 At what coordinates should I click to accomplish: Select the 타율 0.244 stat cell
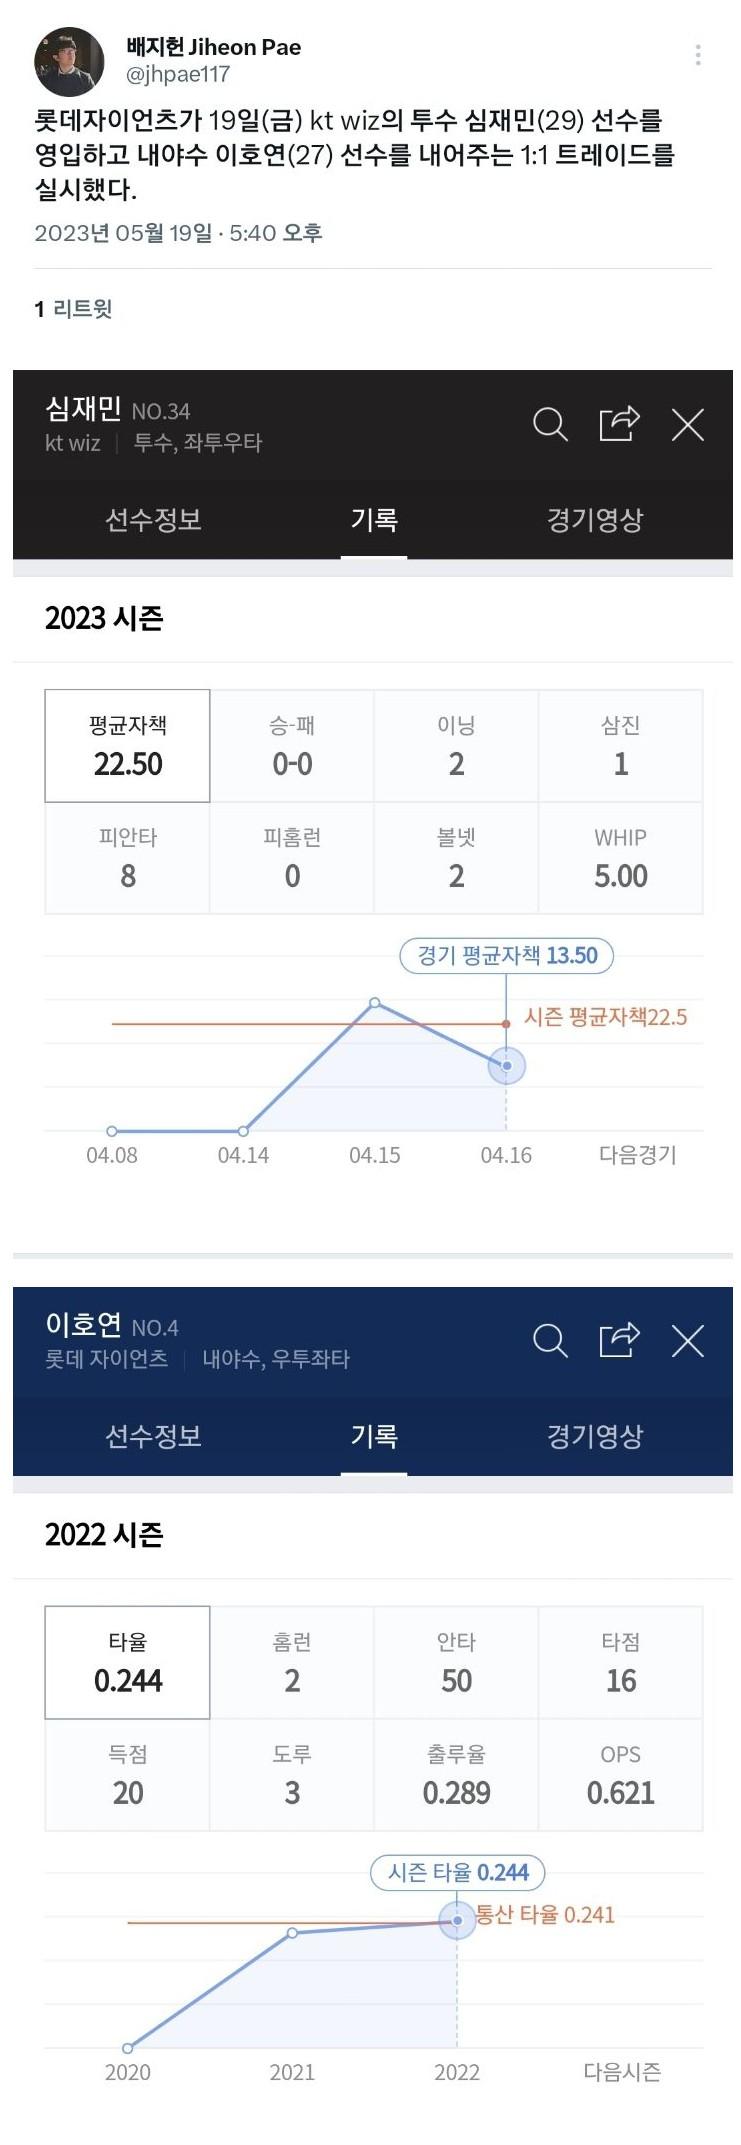pyautogui.click(x=128, y=1662)
